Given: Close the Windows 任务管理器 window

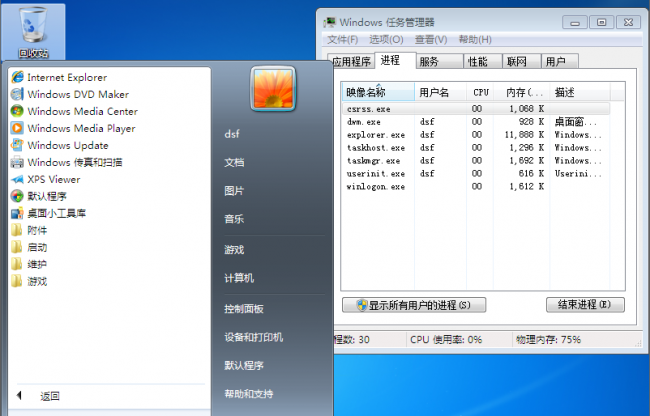Looking at the screenshot, I should pos(628,22).
